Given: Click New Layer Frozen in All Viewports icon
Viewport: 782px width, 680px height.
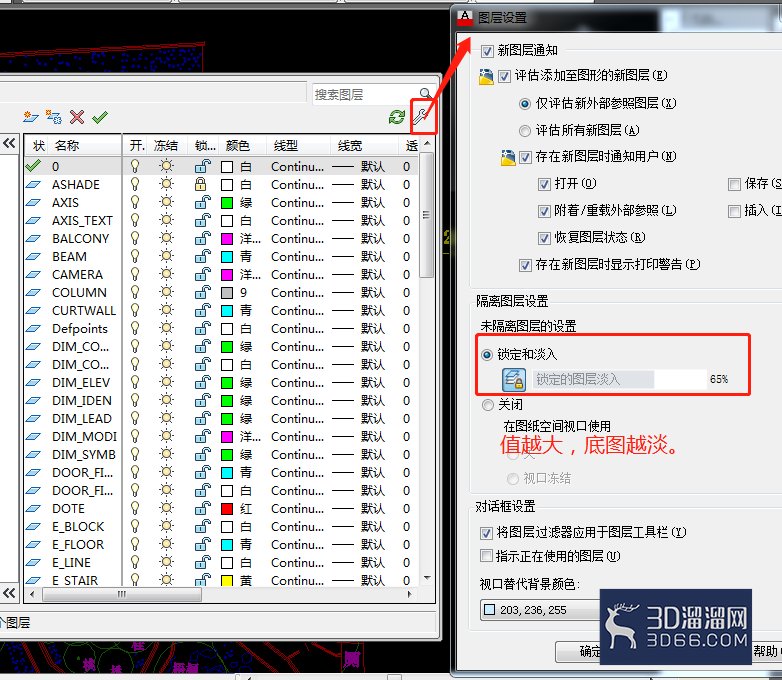Looking at the screenshot, I should 53,117.
